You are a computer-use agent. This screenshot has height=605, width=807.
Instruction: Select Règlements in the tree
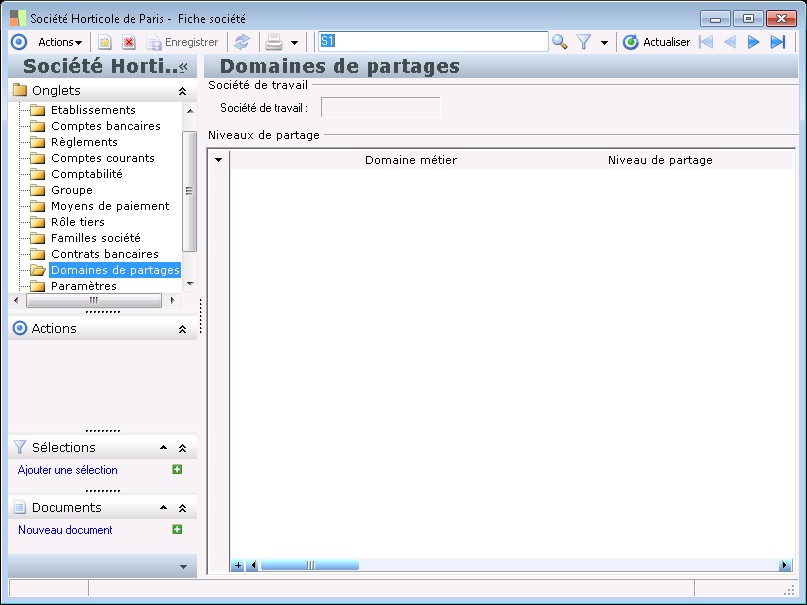pos(84,142)
